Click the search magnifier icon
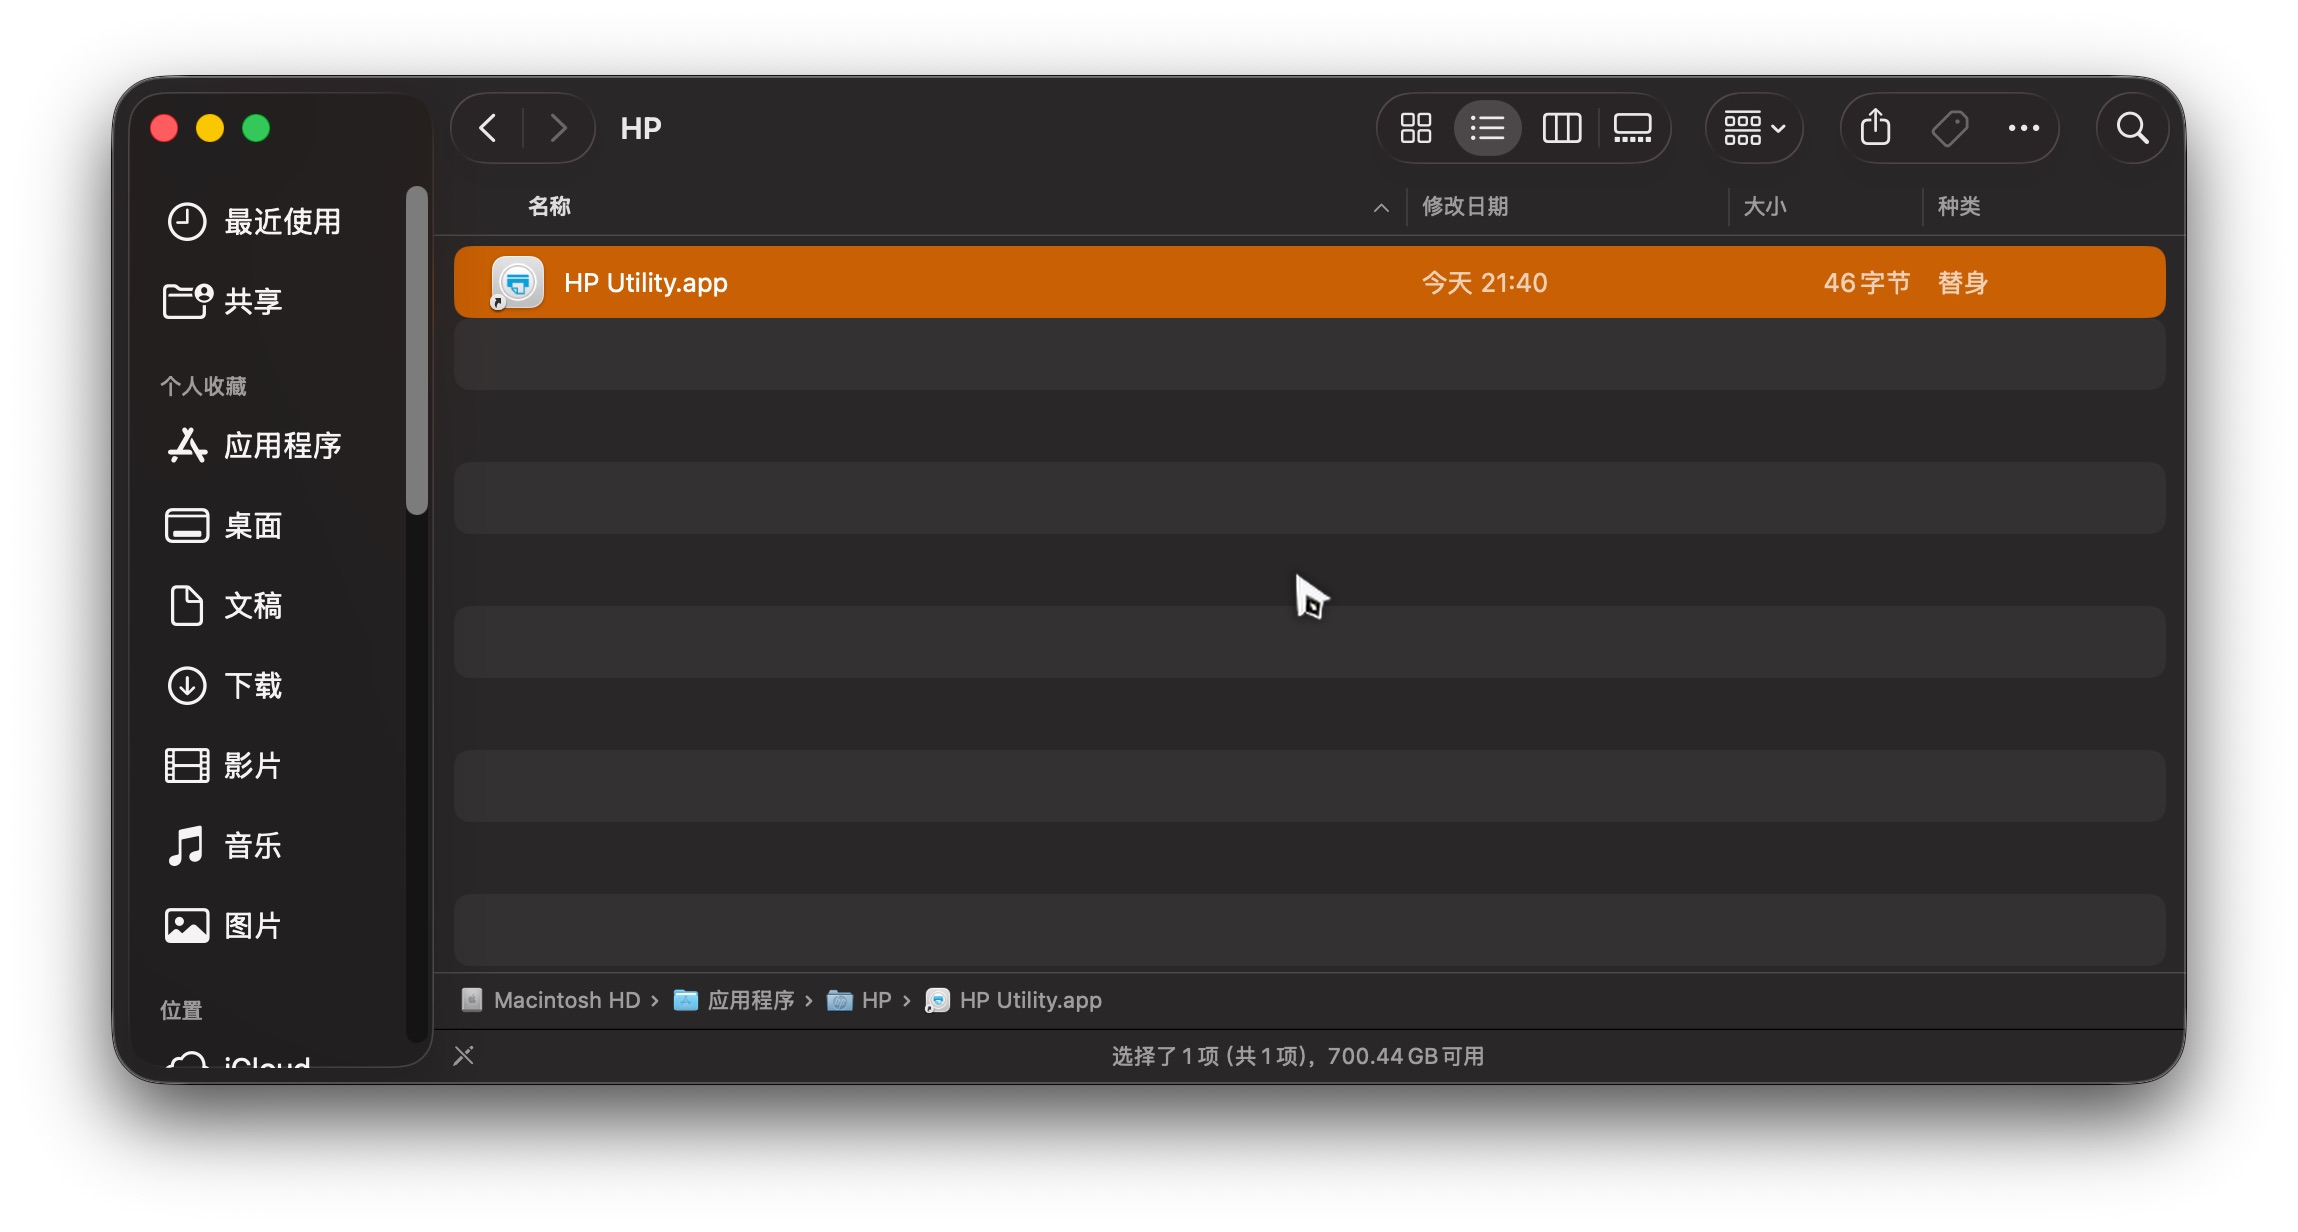 coord(2132,128)
